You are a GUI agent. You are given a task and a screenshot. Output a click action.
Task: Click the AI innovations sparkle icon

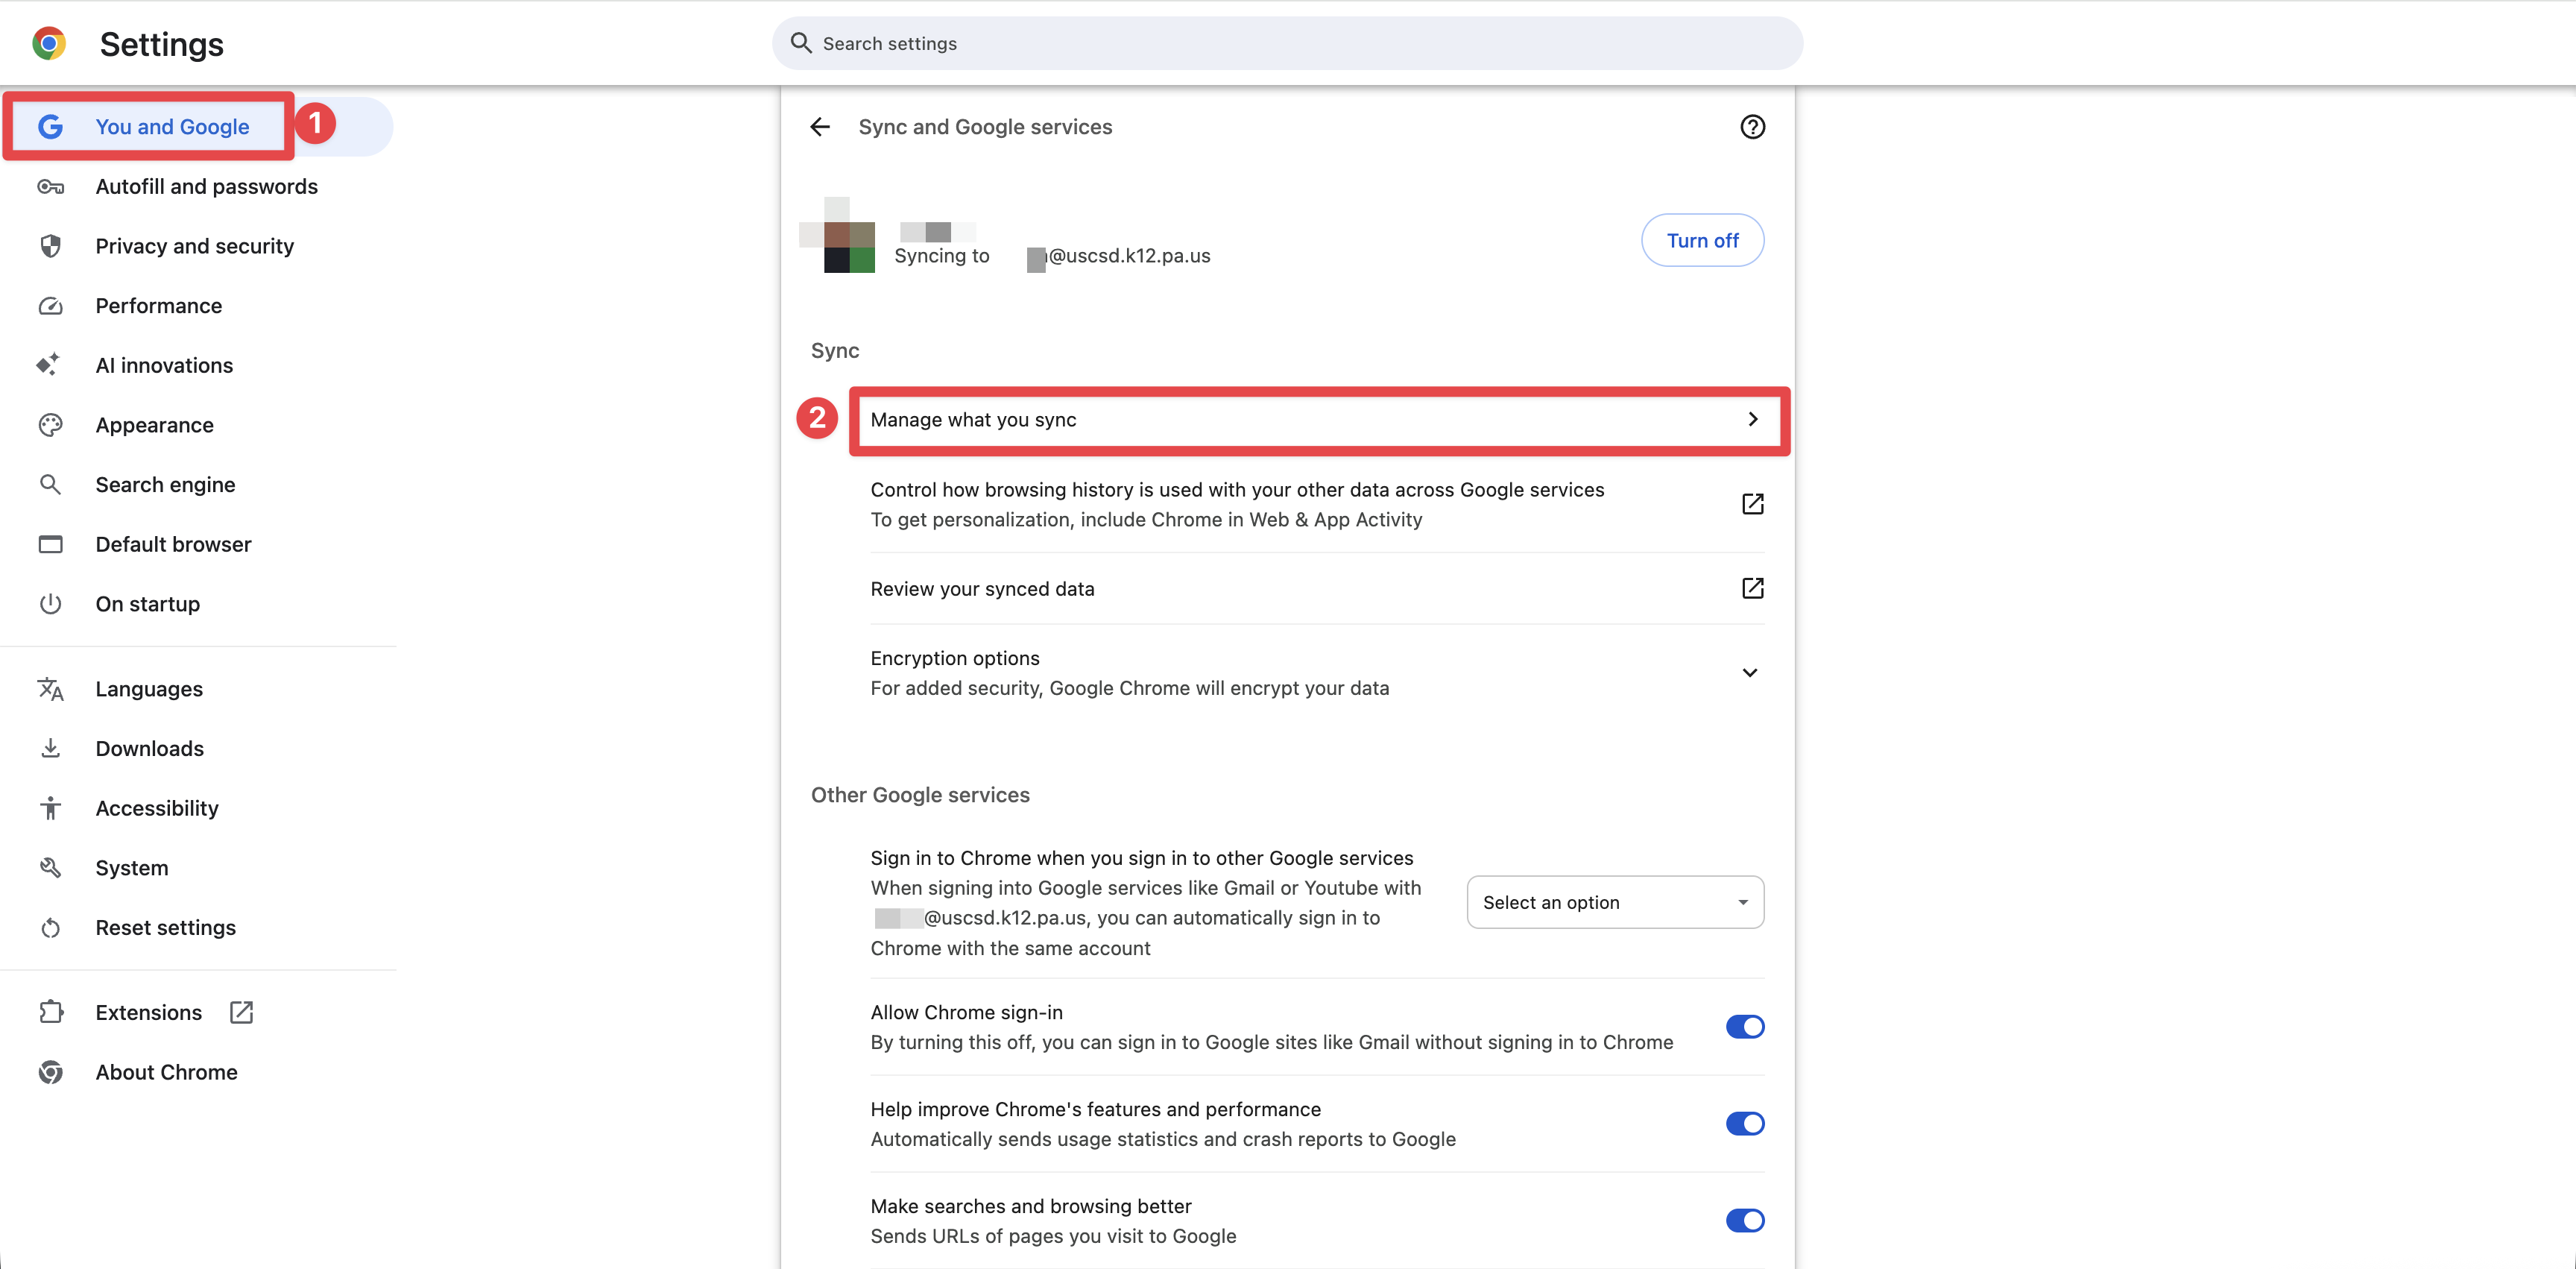click(48, 365)
